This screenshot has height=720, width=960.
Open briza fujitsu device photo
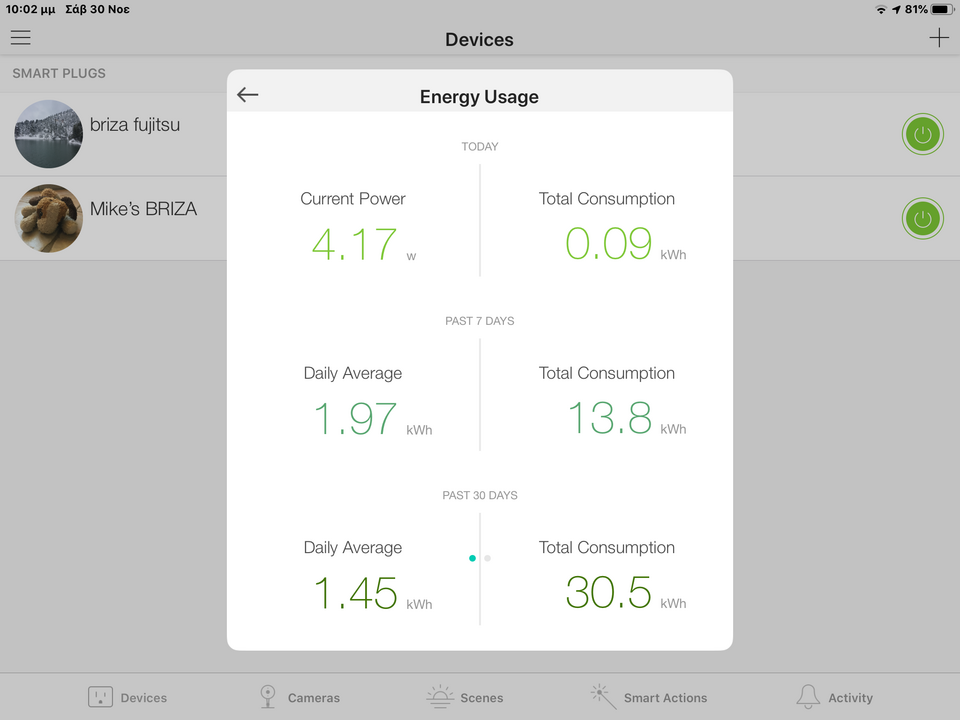(48, 134)
